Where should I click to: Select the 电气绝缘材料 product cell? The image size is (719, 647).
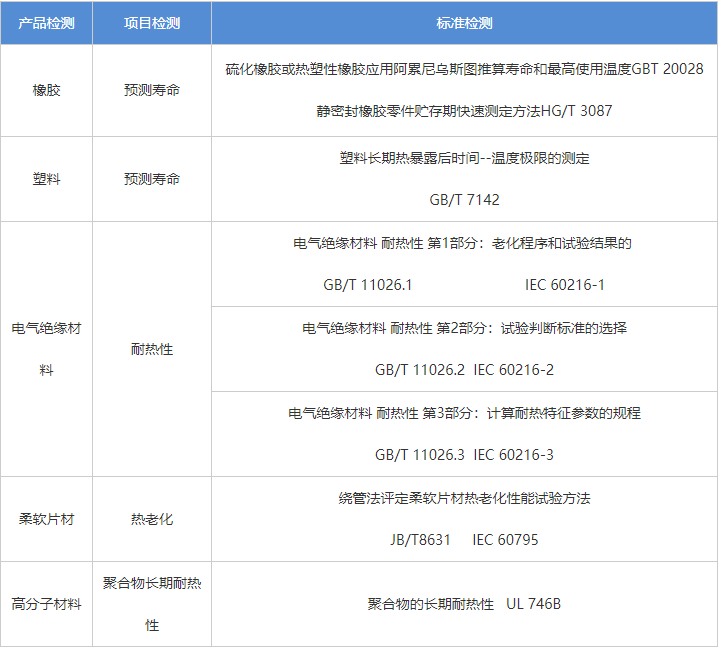tap(46, 349)
